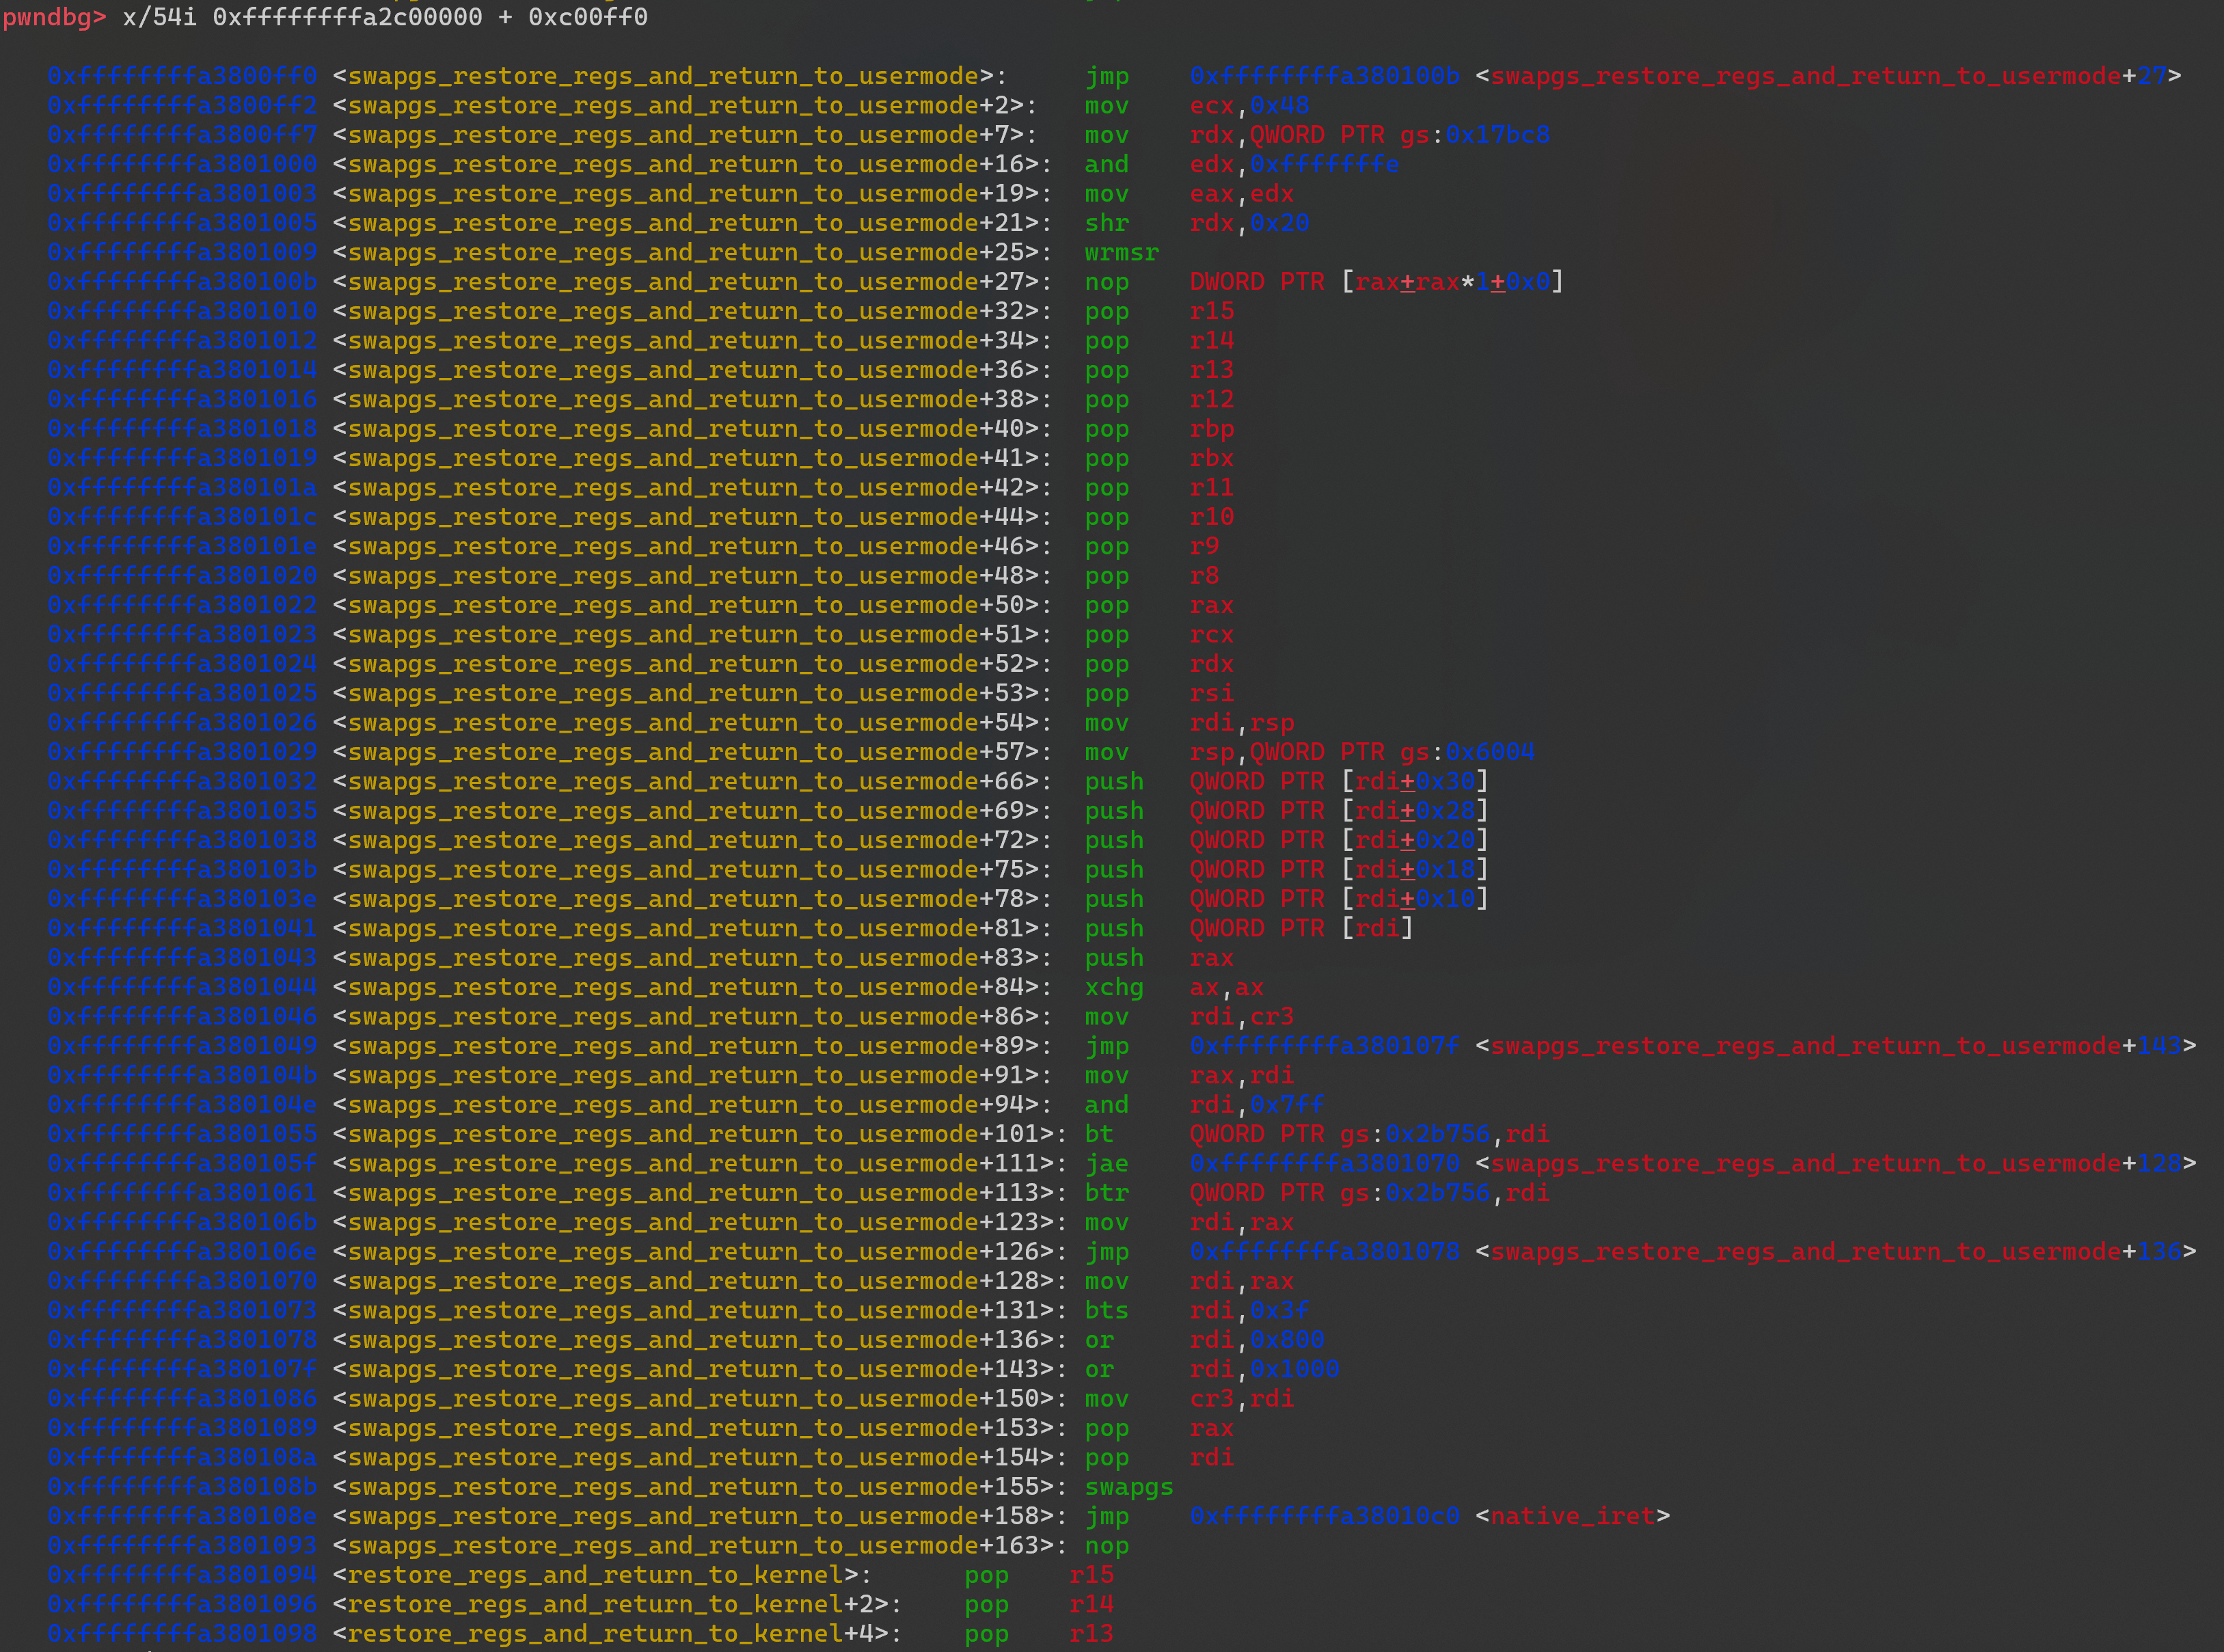Click the native_iret symbol
This screenshot has height=1652, width=2224.
[1572, 1516]
